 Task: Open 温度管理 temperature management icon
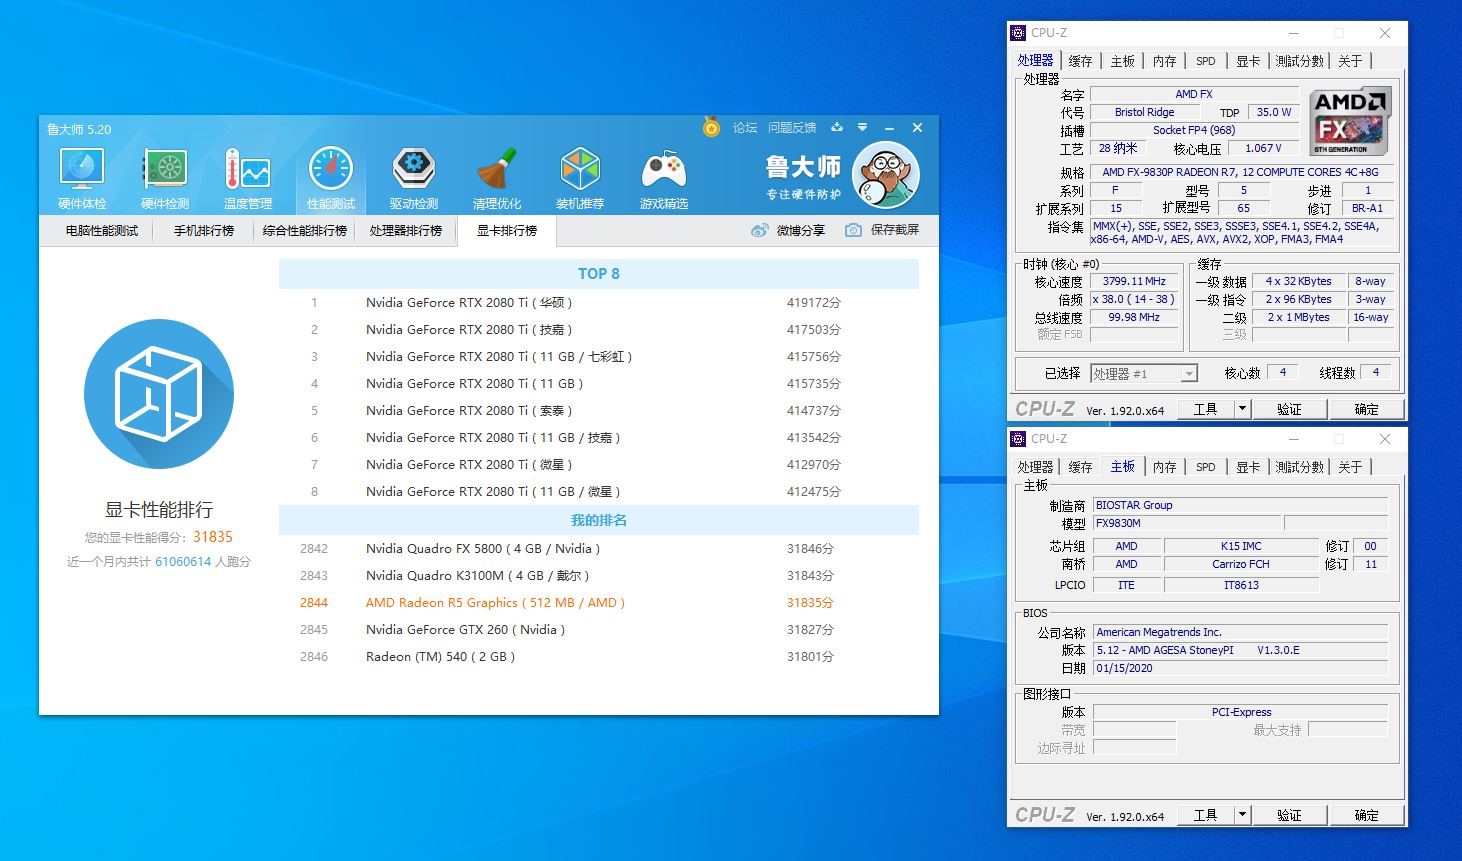click(x=248, y=178)
